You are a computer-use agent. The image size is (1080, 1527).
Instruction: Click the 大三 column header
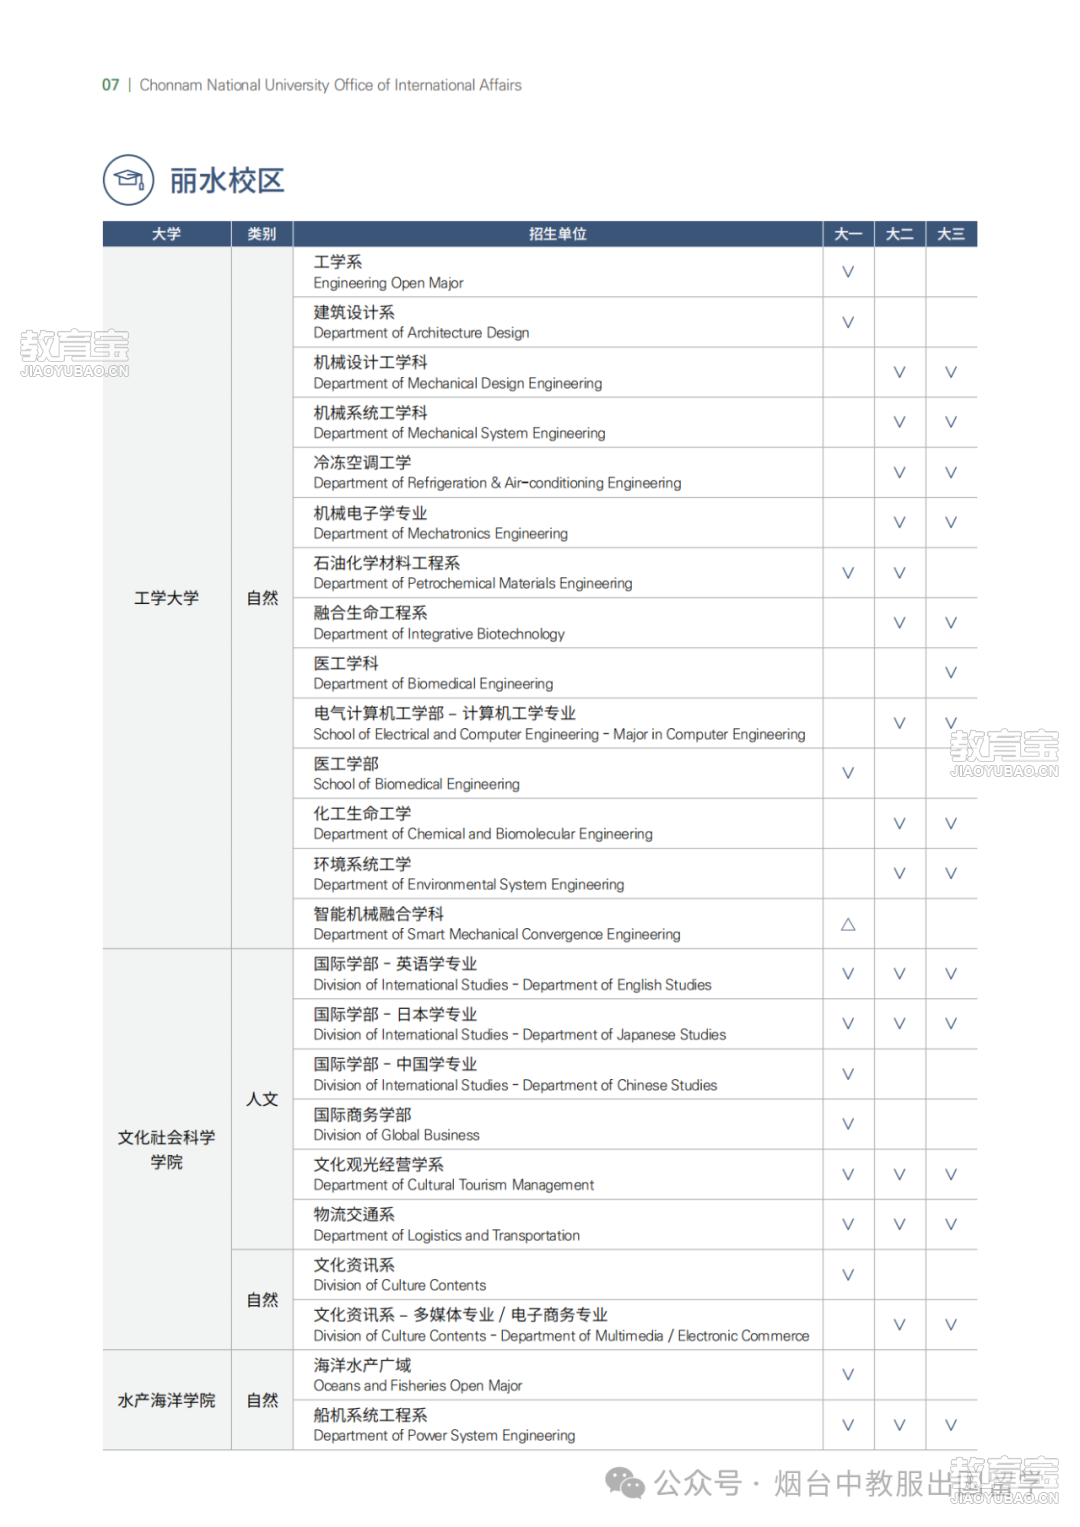(x=951, y=234)
